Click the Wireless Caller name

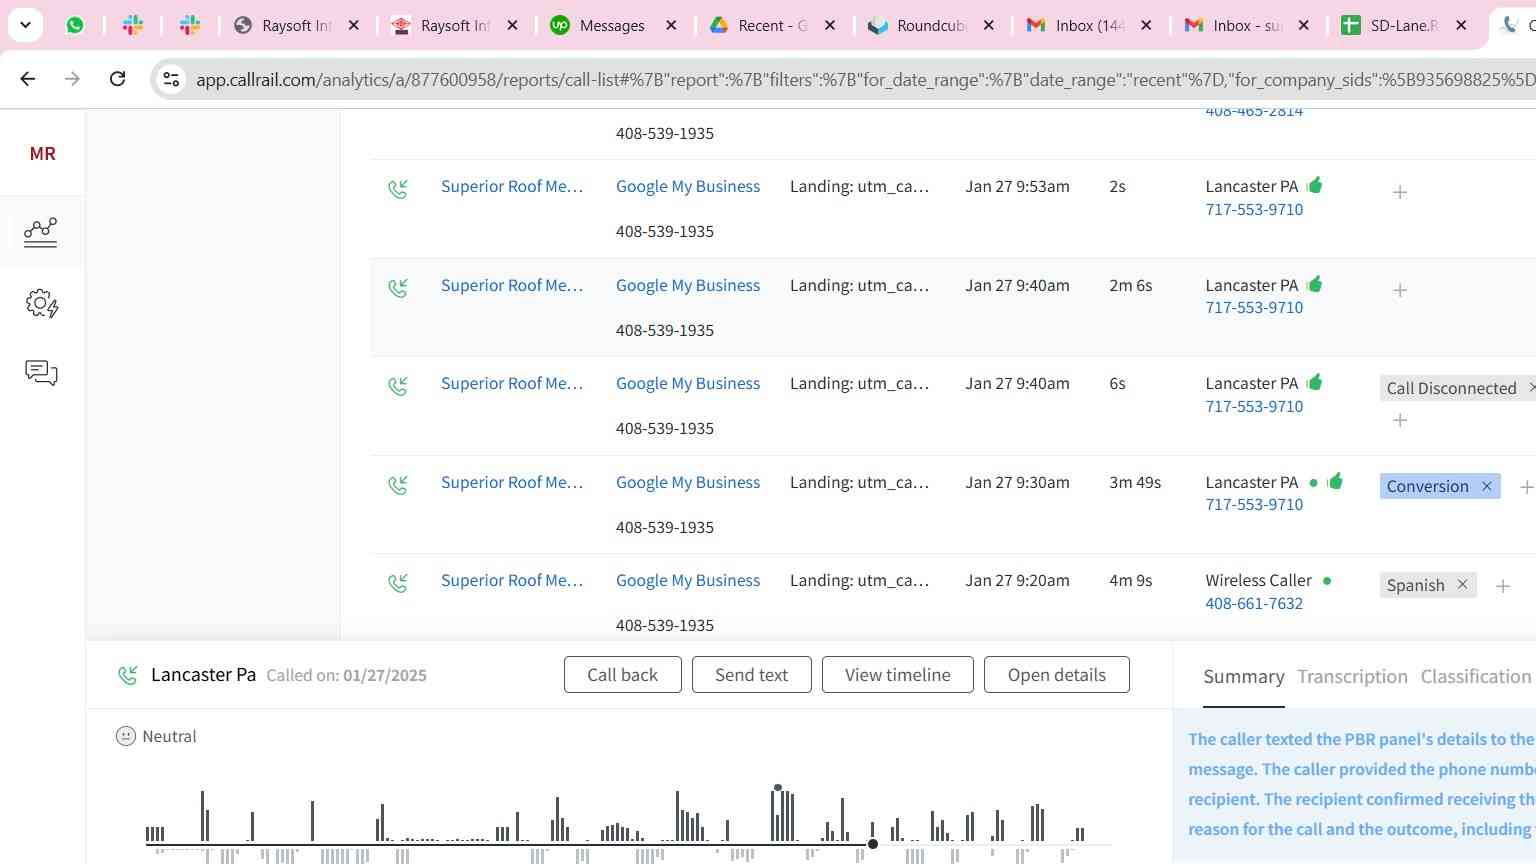pyautogui.click(x=1258, y=580)
